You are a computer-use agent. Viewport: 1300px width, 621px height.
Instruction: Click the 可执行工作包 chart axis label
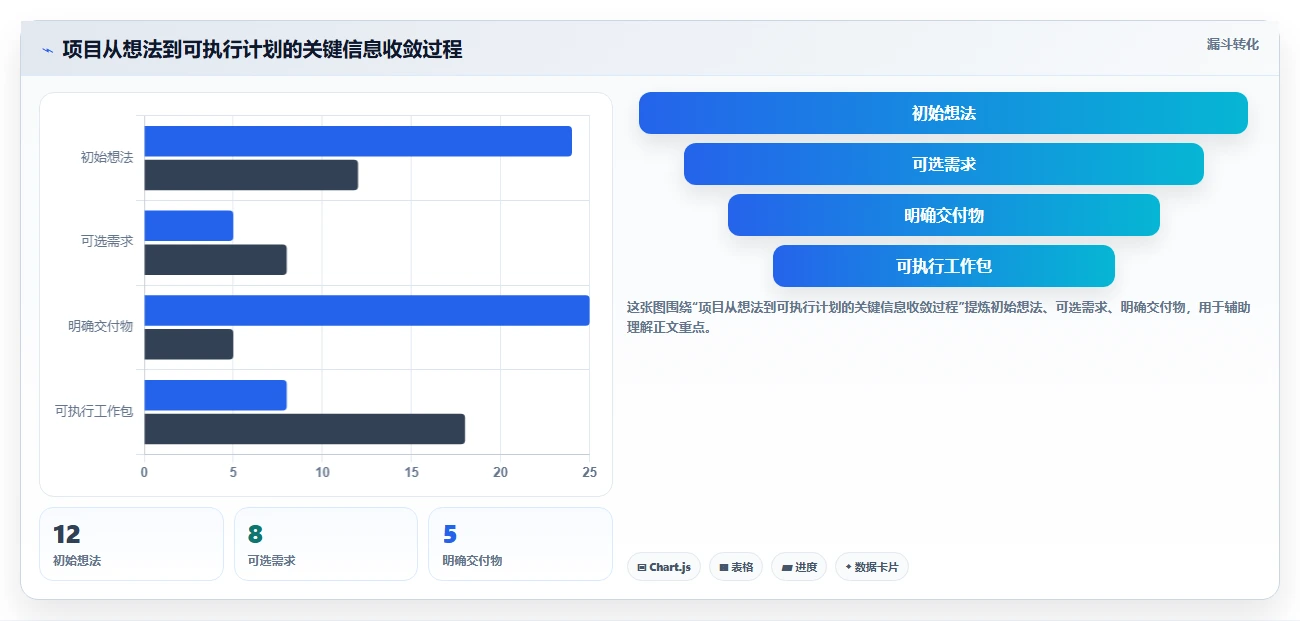click(94, 412)
